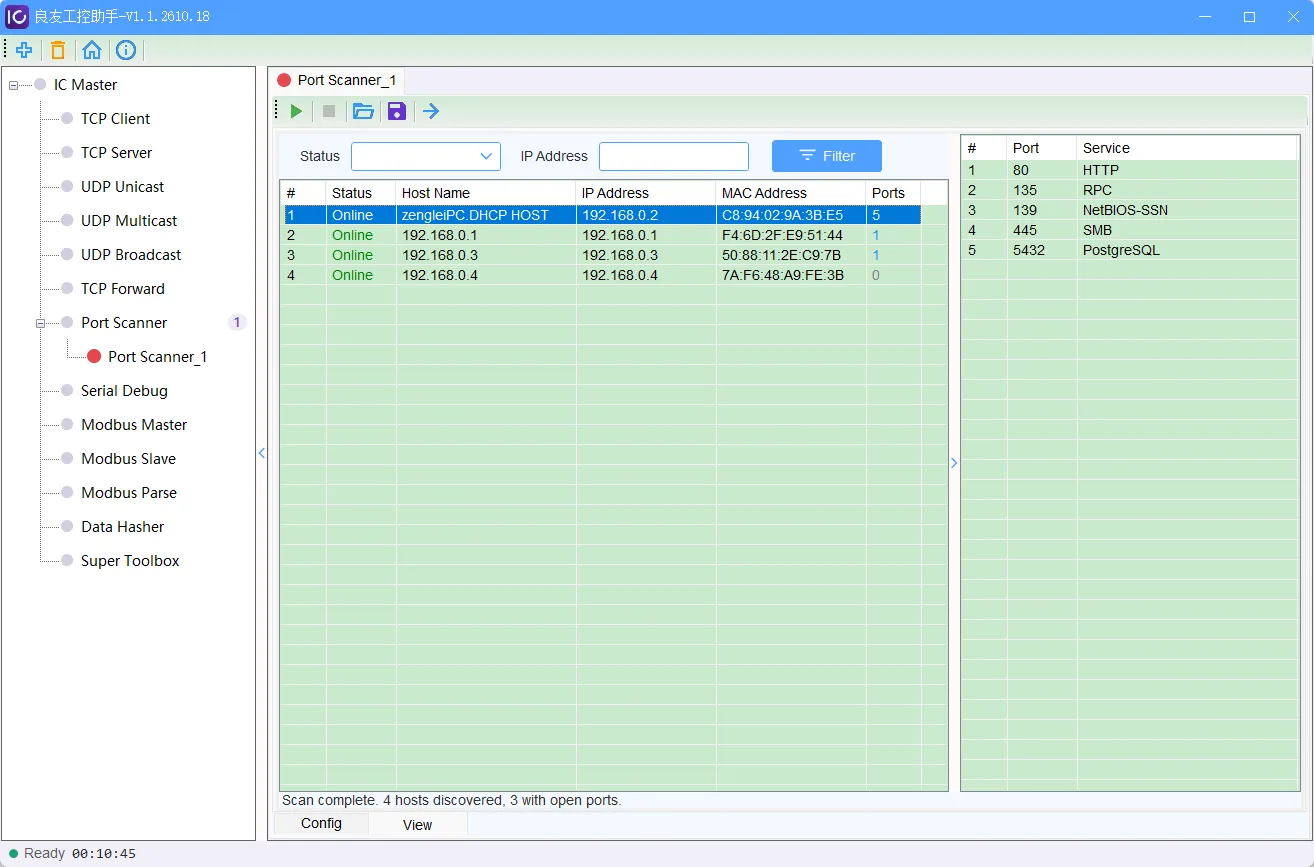
Task: Collapse the Port Scanner tree node
Action: click(x=41, y=323)
